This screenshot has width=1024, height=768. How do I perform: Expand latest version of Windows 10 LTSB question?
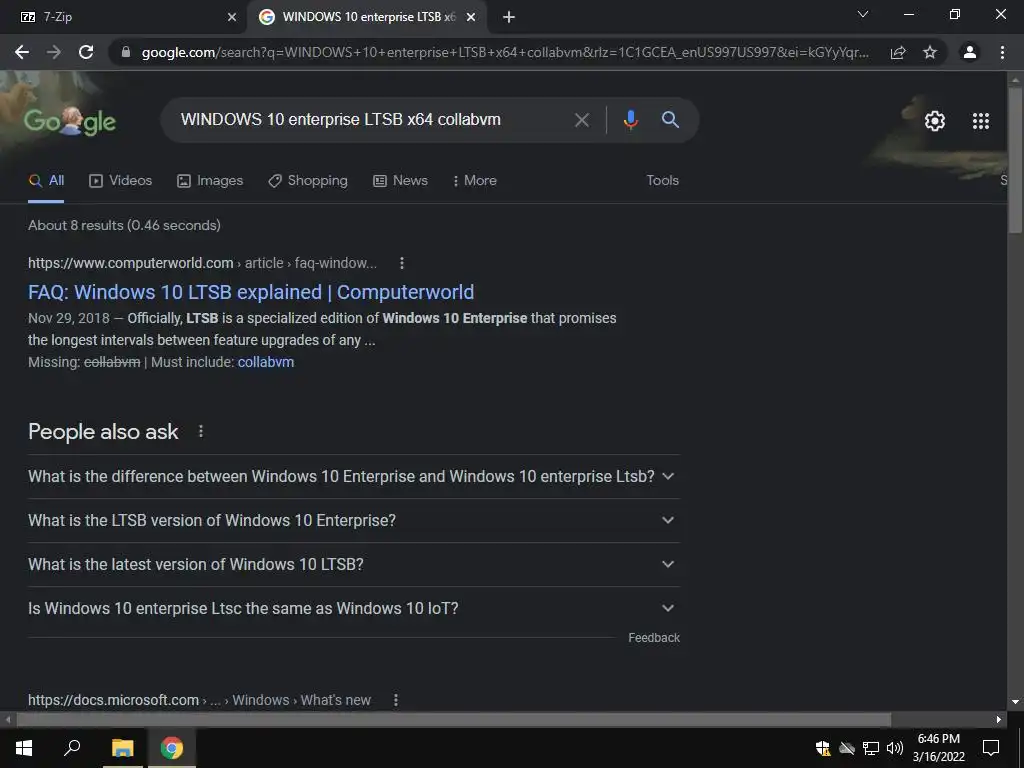354,564
